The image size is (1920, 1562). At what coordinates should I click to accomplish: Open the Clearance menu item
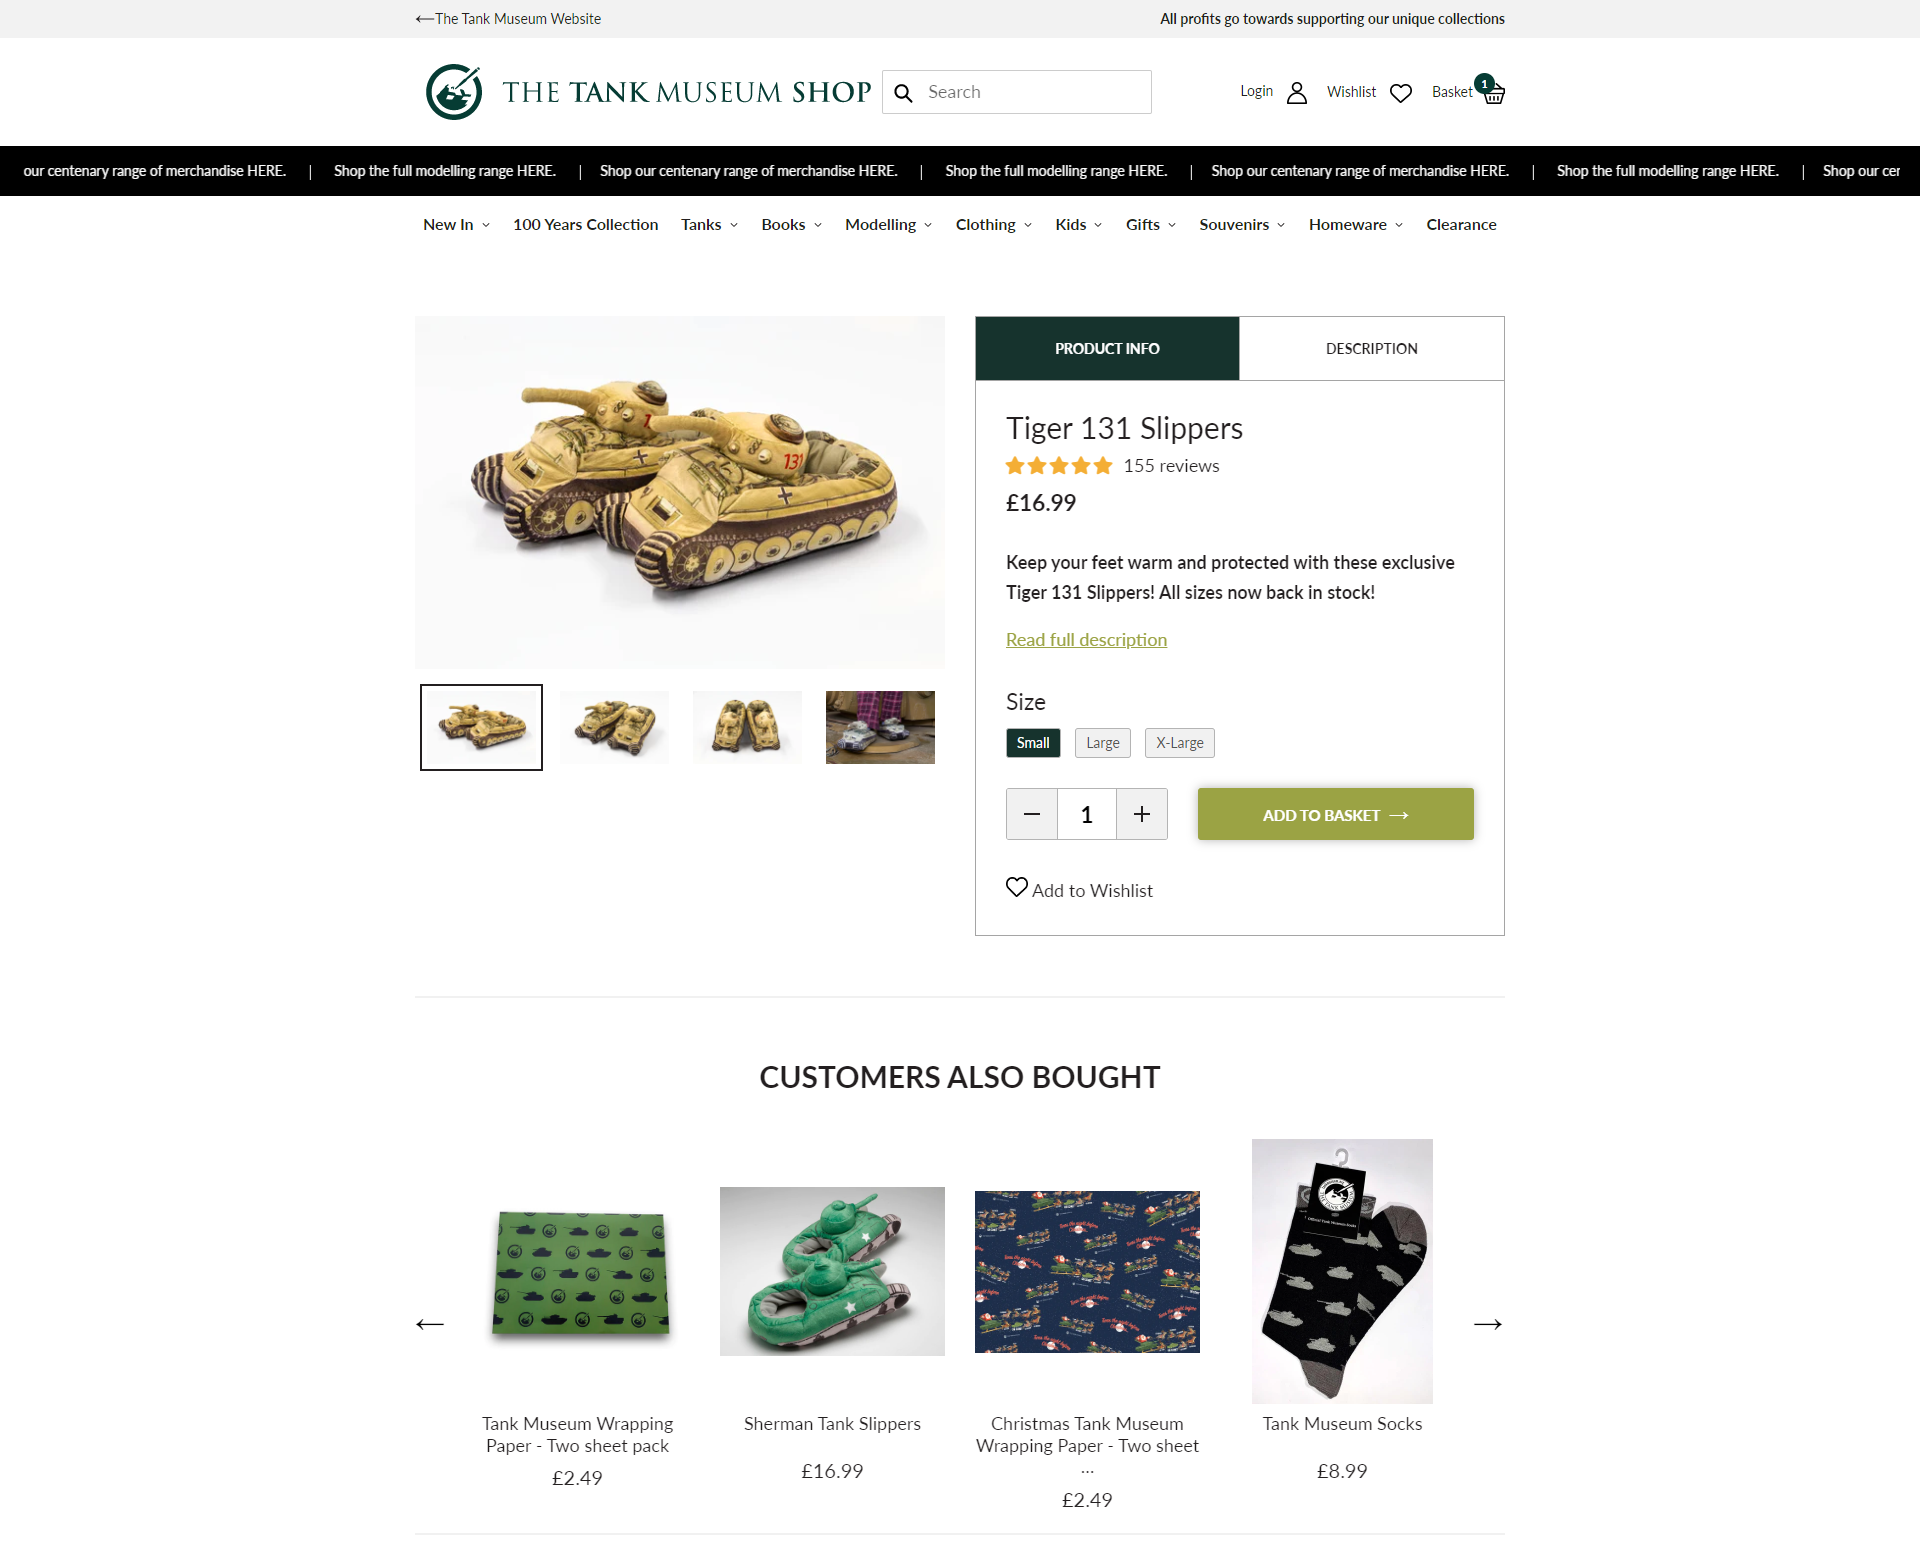point(1461,225)
